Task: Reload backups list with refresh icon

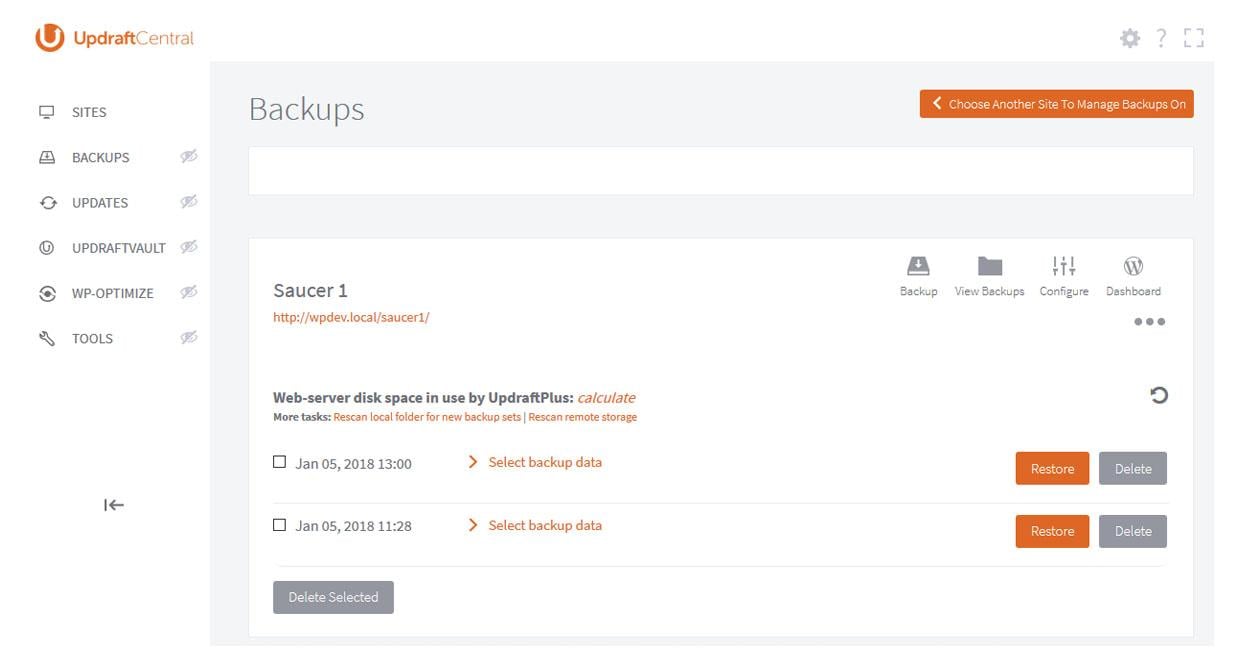Action: coord(1158,395)
